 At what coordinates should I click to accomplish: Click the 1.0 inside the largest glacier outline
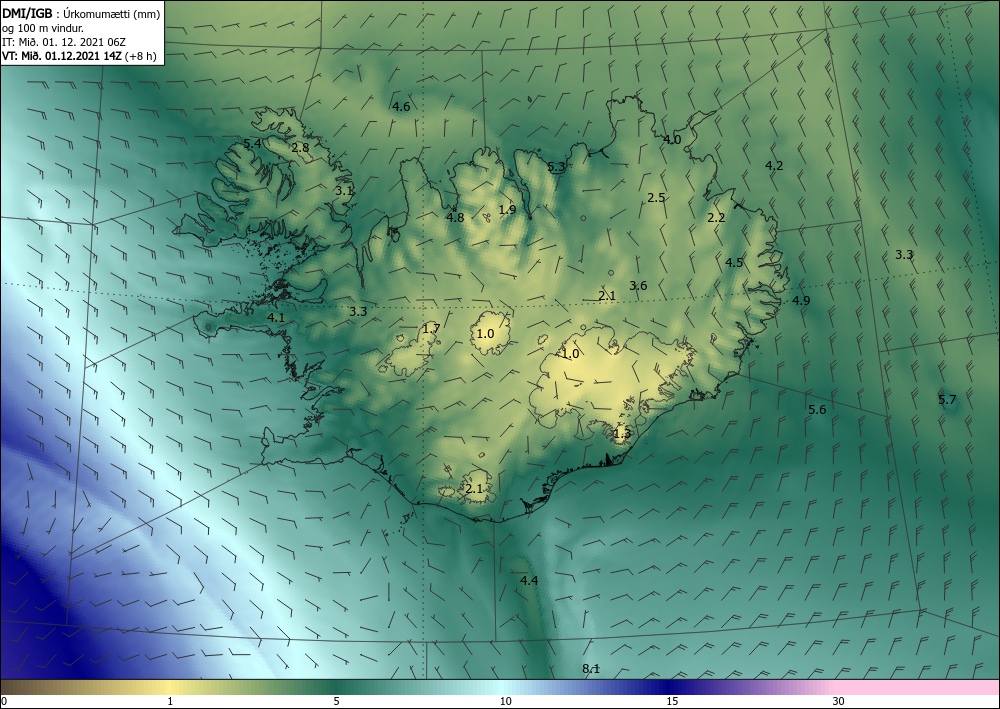[570, 353]
